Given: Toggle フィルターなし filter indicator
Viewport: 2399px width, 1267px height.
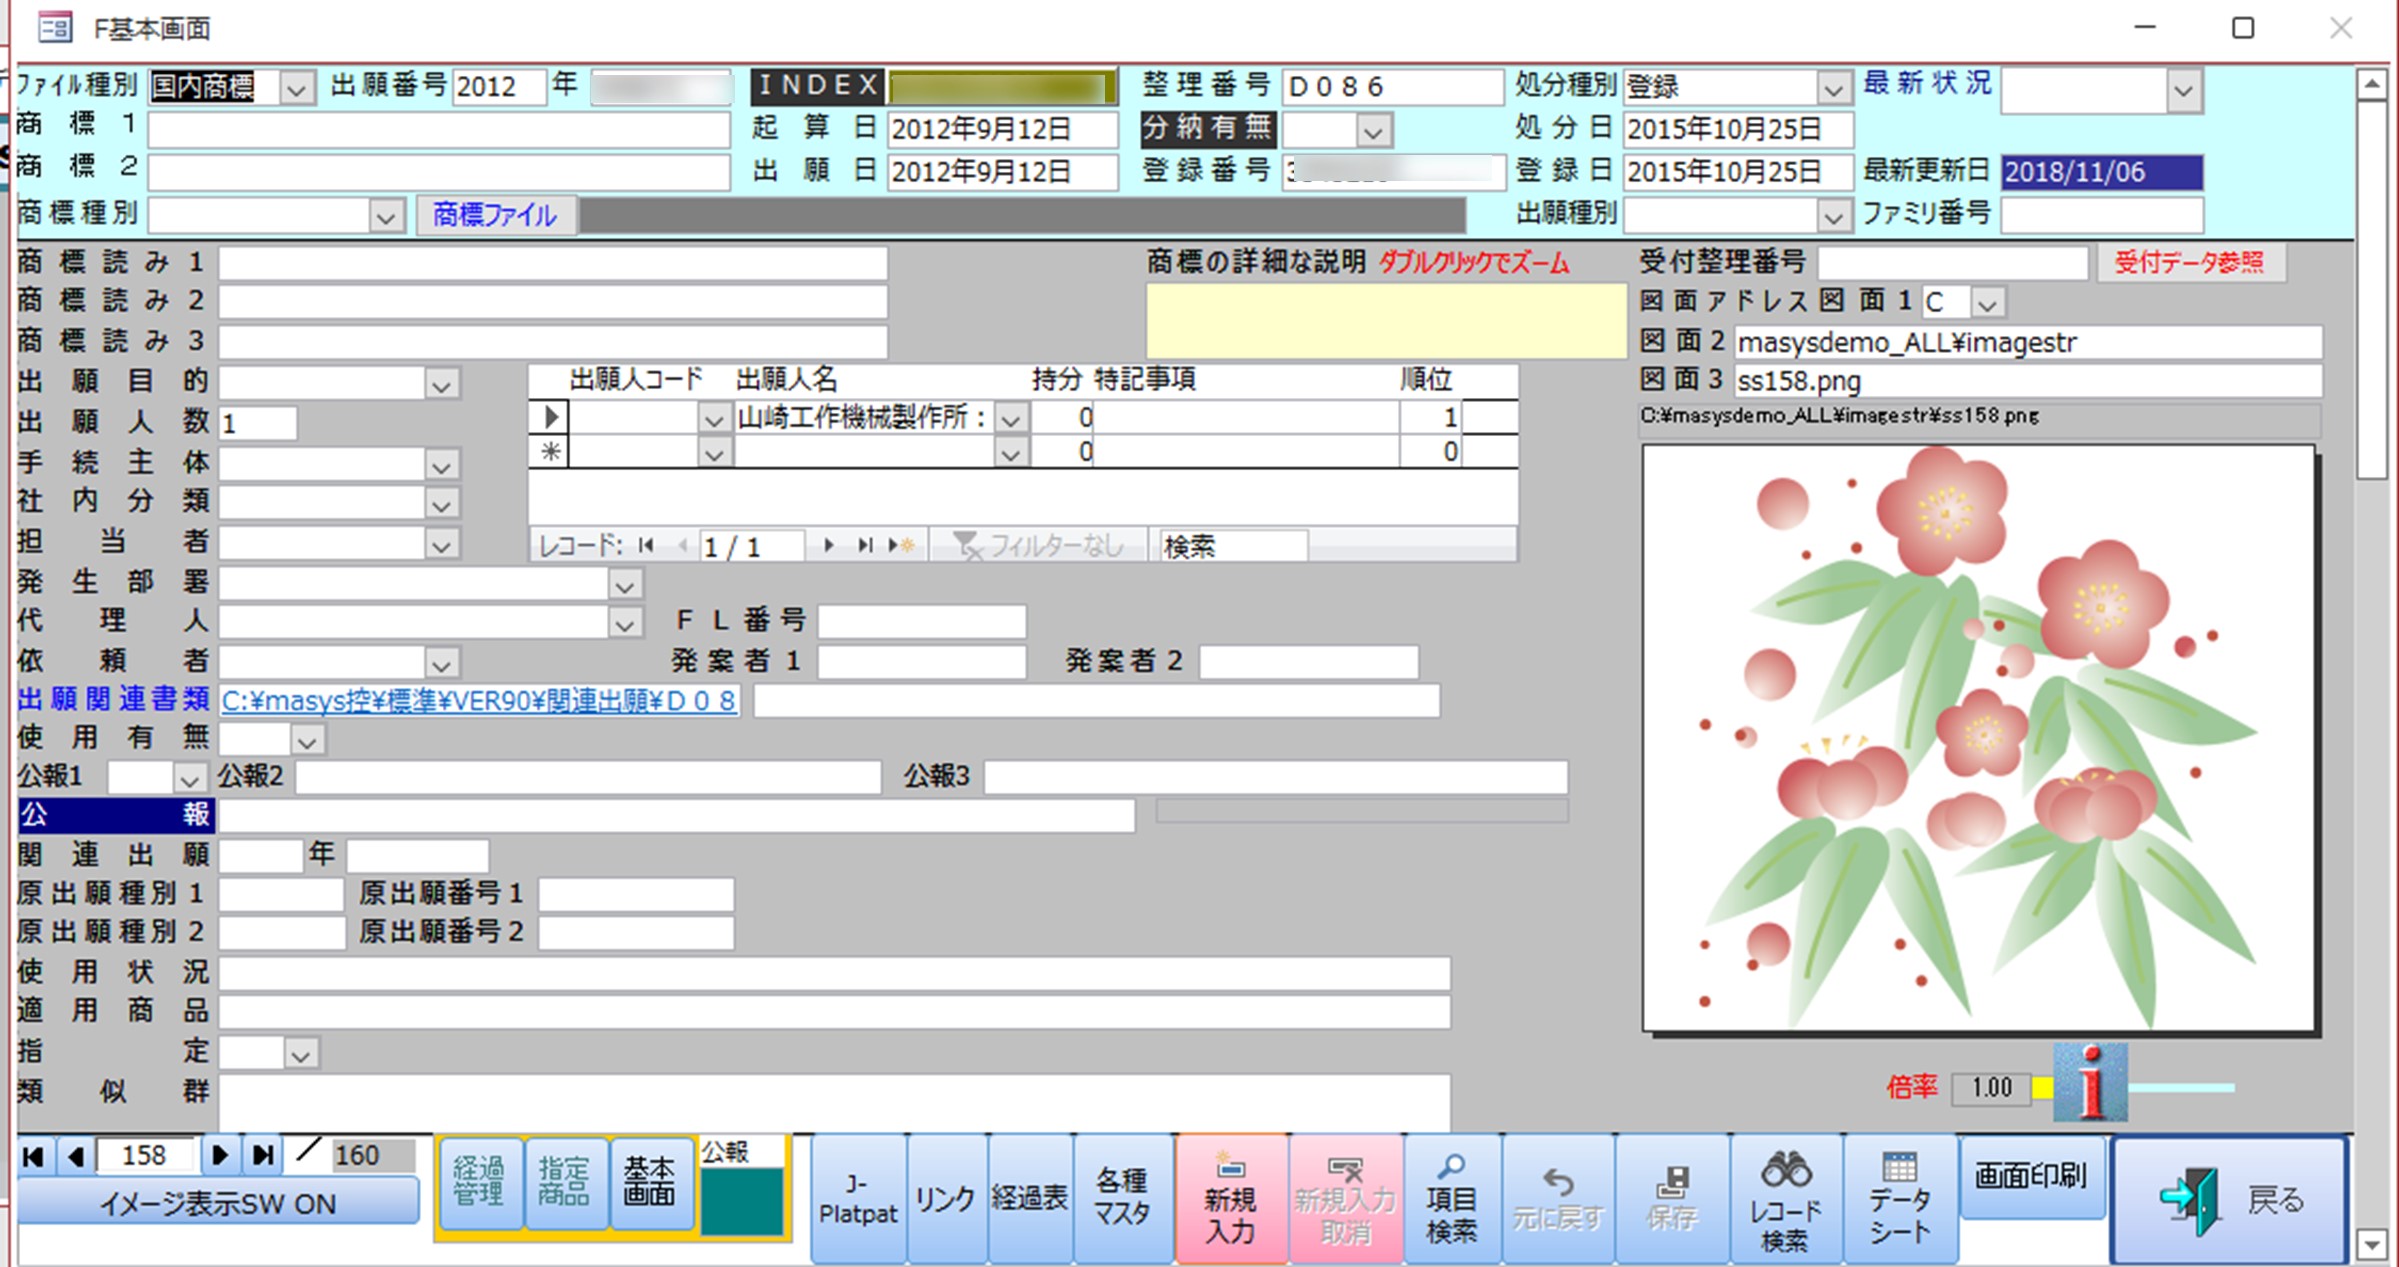Looking at the screenshot, I should [1036, 546].
